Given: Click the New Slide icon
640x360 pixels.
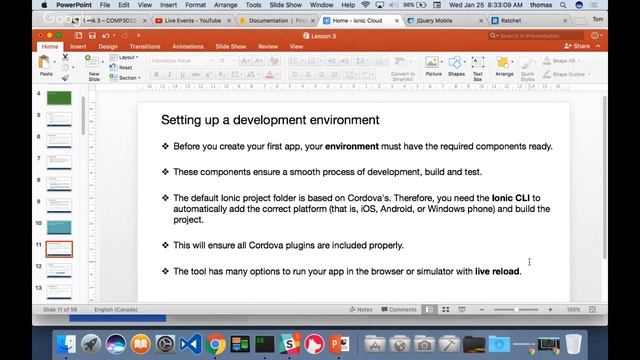Looking at the screenshot, I should click(x=92, y=61).
